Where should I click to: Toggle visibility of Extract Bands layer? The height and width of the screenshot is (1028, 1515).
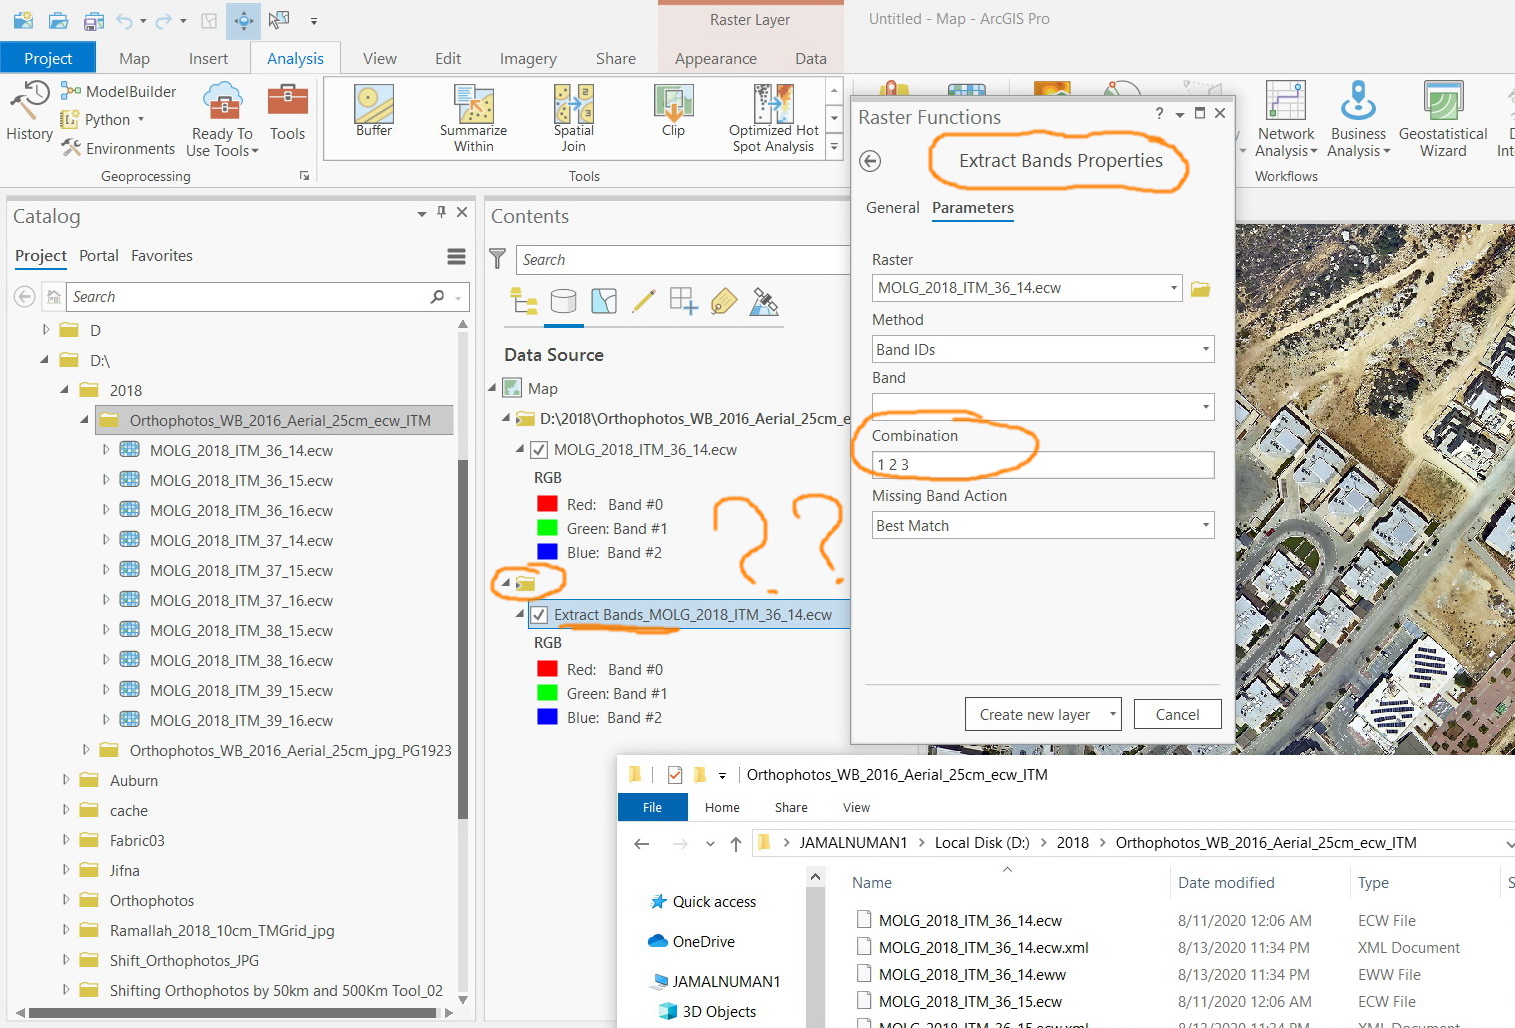click(x=539, y=615)
